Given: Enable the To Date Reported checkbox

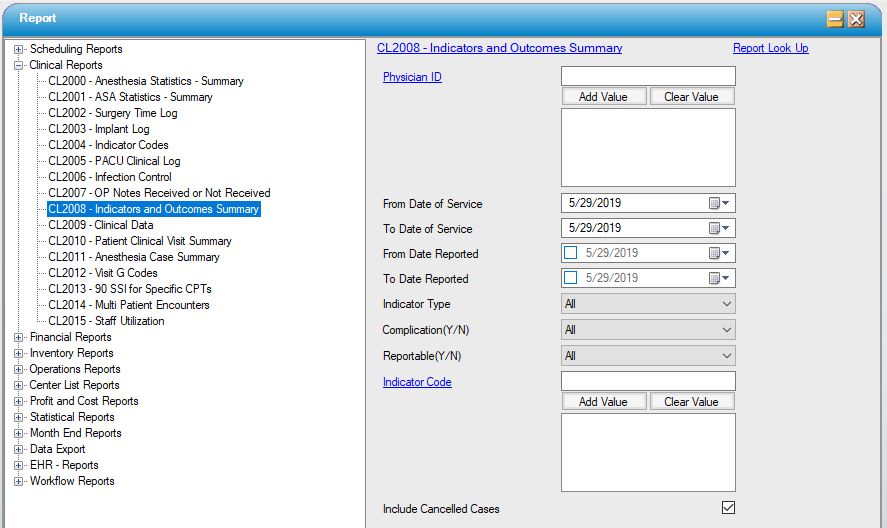Looking at the screenshot, I should click(571, 279).
